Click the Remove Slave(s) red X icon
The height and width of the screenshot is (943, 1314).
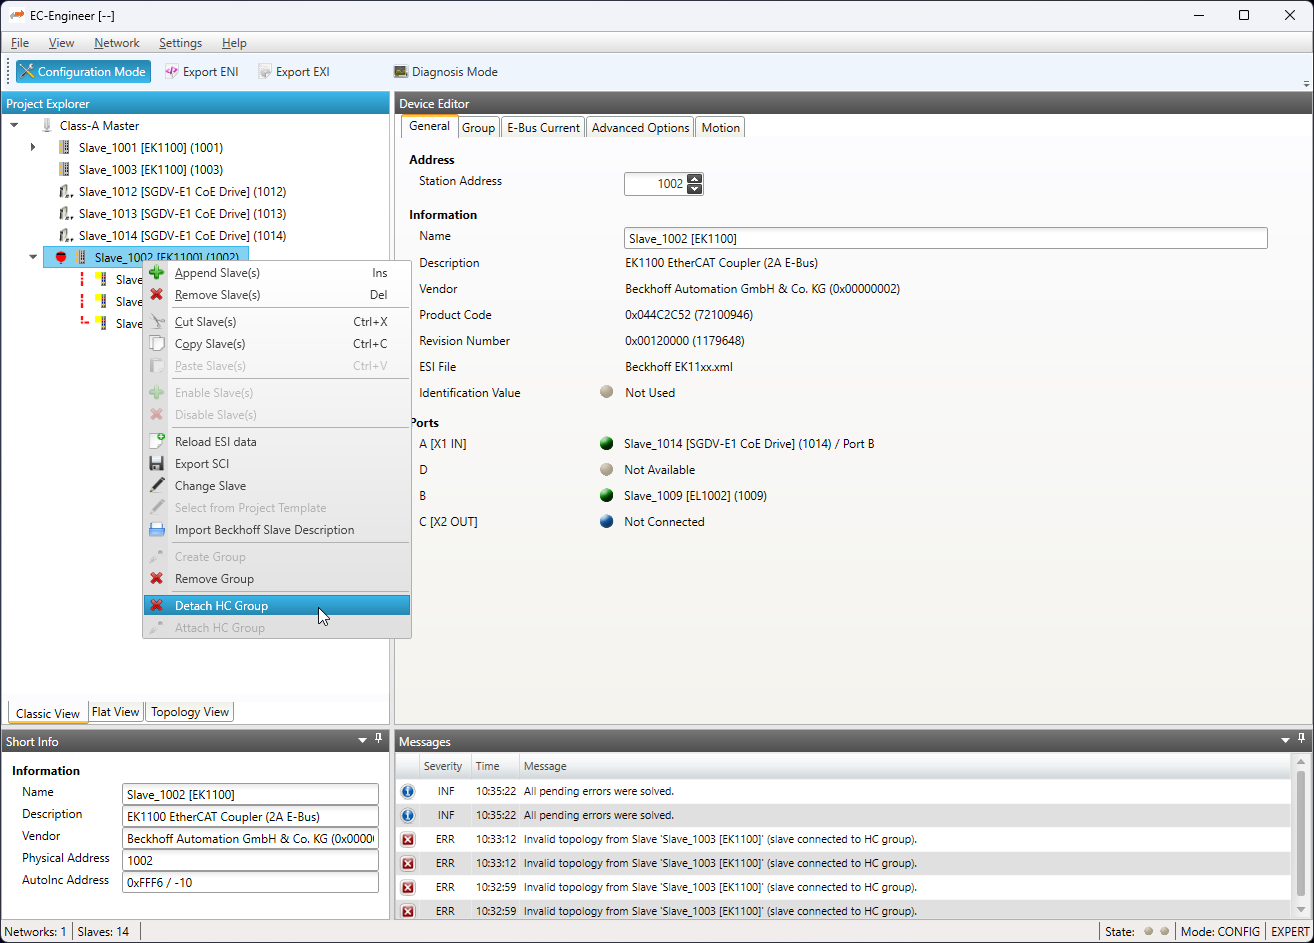[156, 295]
